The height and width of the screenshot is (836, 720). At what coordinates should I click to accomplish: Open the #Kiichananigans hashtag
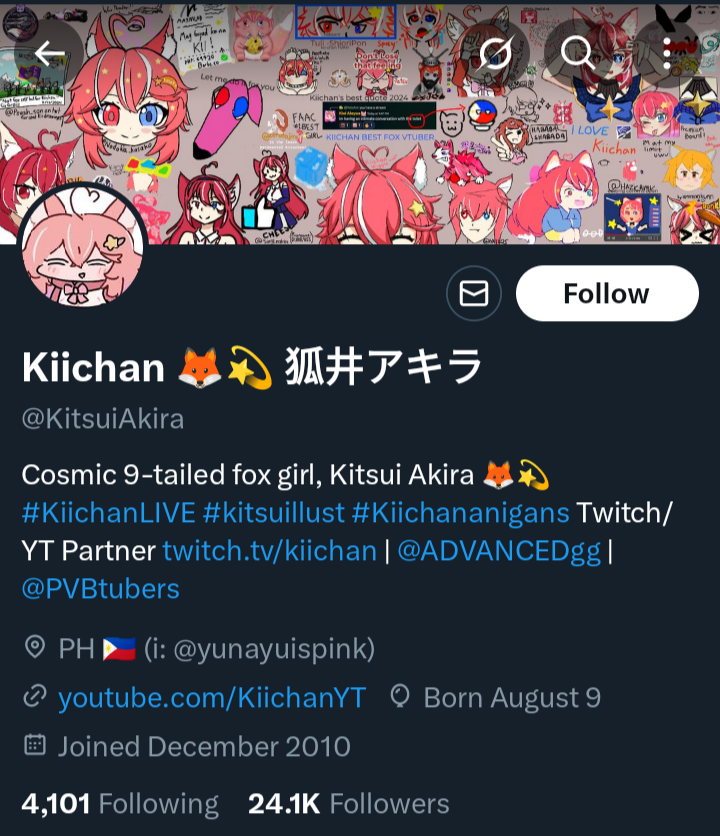[x=461, y=513]
